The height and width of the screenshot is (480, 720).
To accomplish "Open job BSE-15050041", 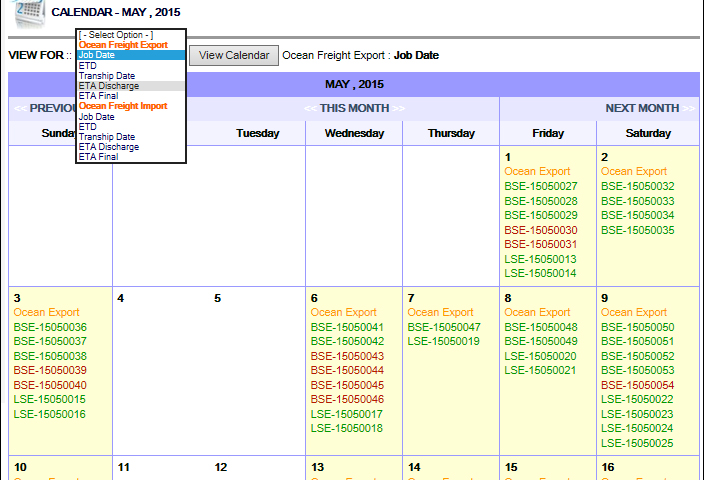I will (347, 328).
